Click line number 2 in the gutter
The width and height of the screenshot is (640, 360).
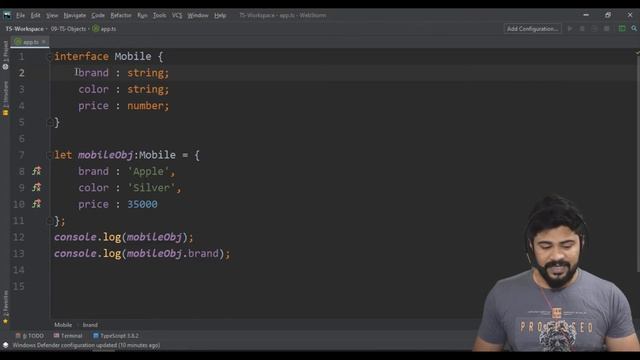[x=21, y=73]
